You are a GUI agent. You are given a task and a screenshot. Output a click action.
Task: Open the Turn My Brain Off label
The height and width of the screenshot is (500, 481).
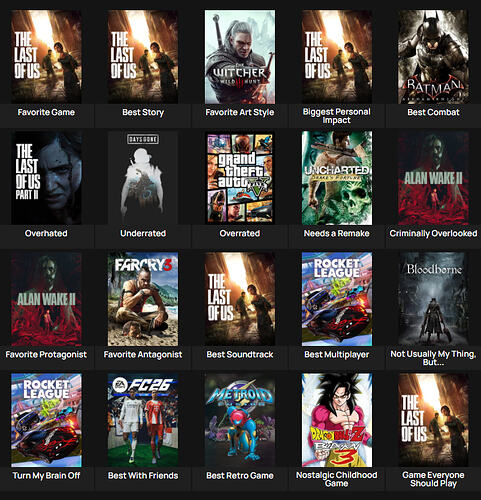pyautogui.click(x=46, y=476)
